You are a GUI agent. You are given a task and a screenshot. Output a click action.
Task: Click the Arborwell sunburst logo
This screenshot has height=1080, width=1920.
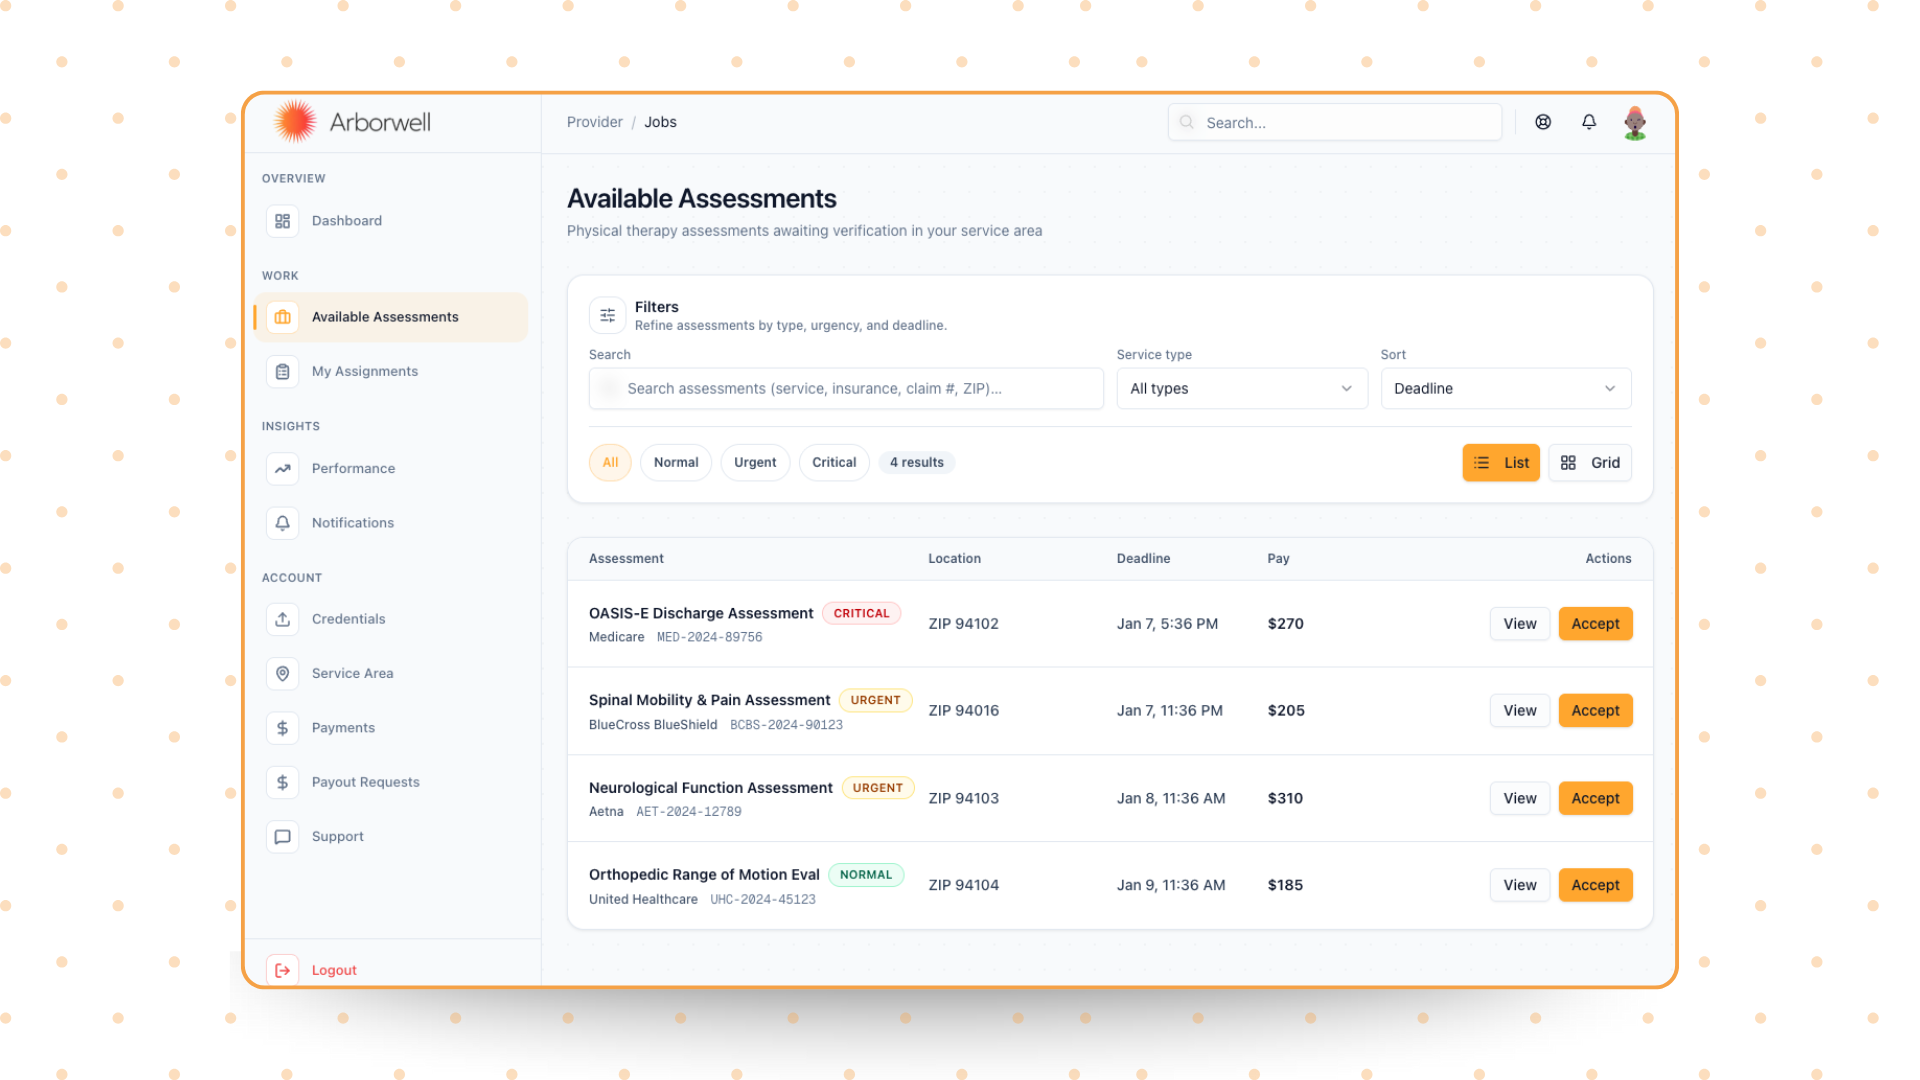(x=295, y=122)
